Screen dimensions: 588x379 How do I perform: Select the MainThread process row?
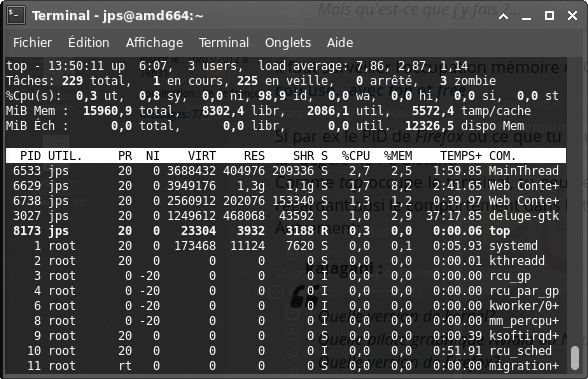tap(286, 171)
